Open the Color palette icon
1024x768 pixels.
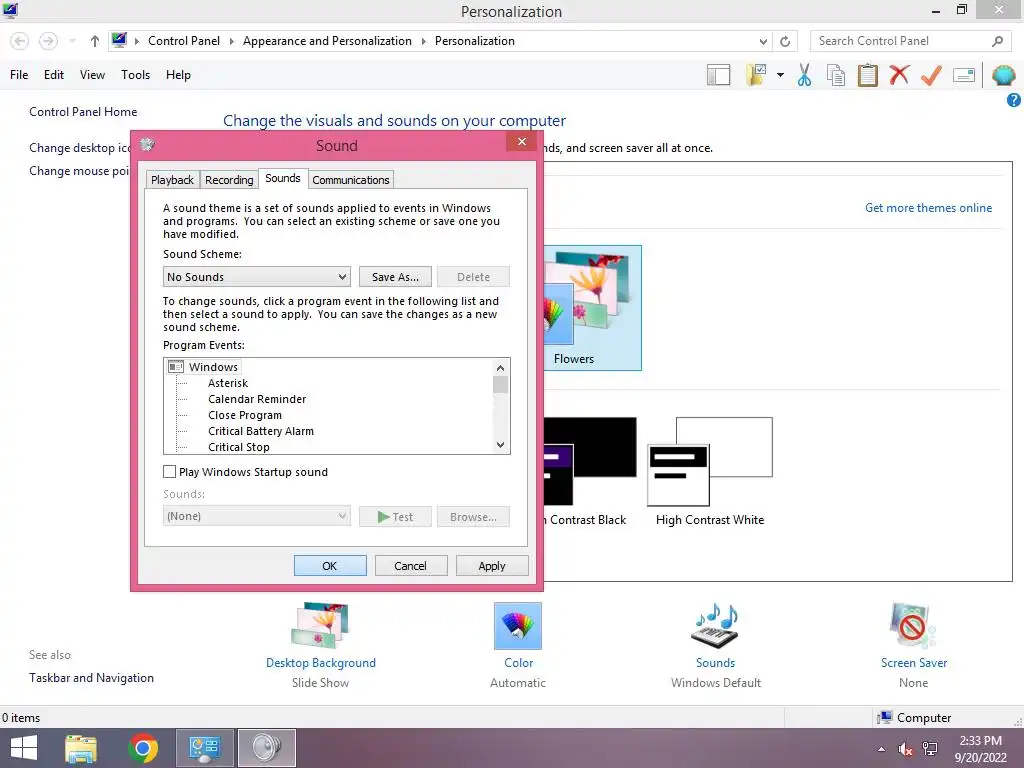click(518, 626)
